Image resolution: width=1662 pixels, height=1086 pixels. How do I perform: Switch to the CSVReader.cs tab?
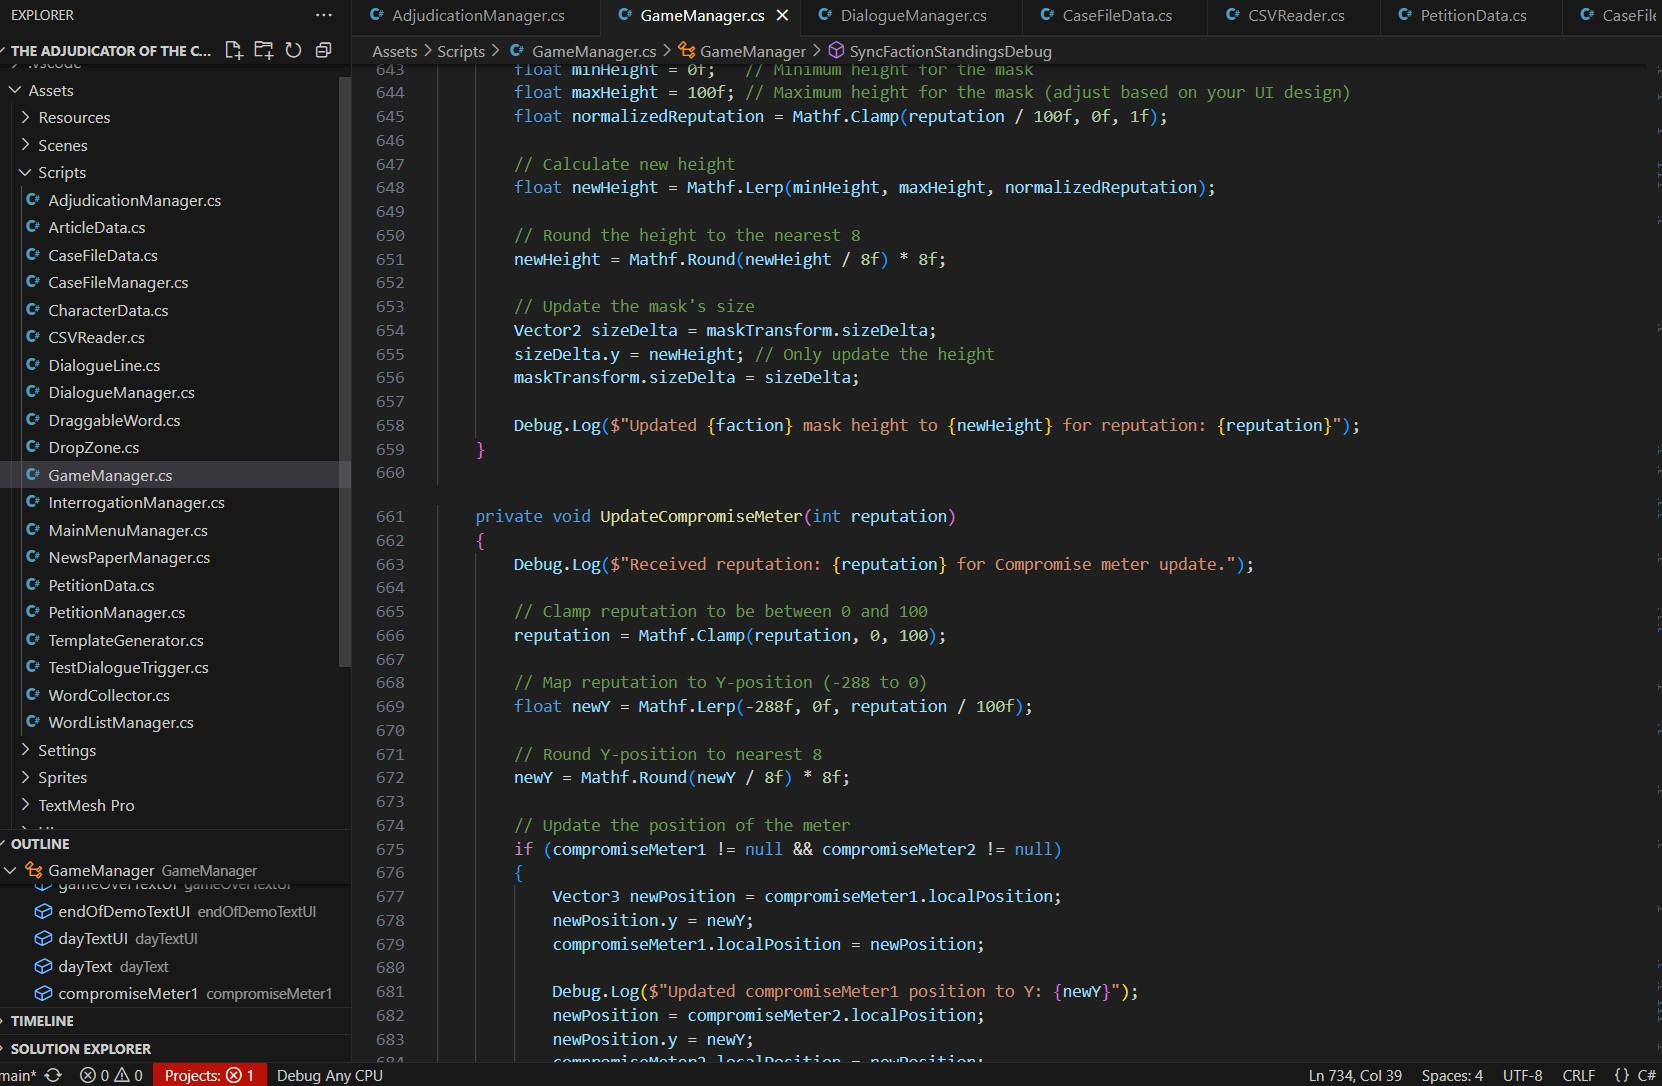[1295, 15]
